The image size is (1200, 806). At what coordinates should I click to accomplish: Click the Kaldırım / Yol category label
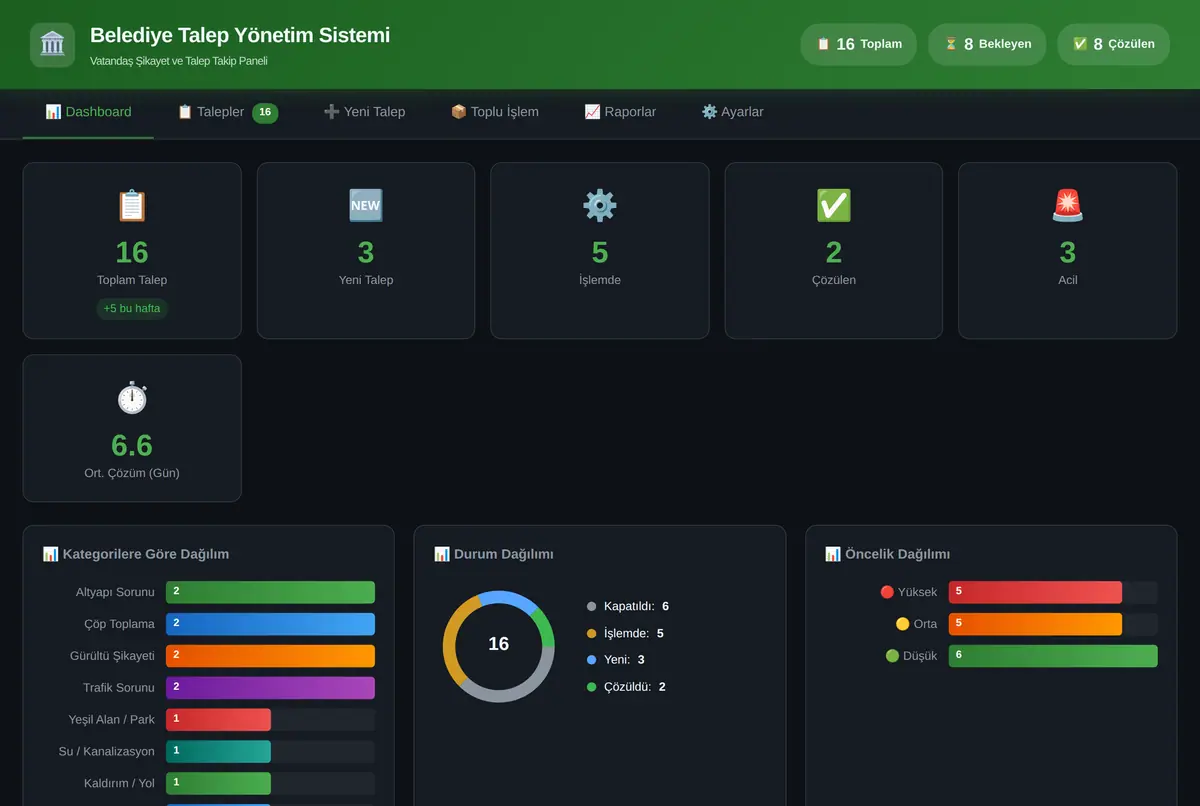point(119,784)
